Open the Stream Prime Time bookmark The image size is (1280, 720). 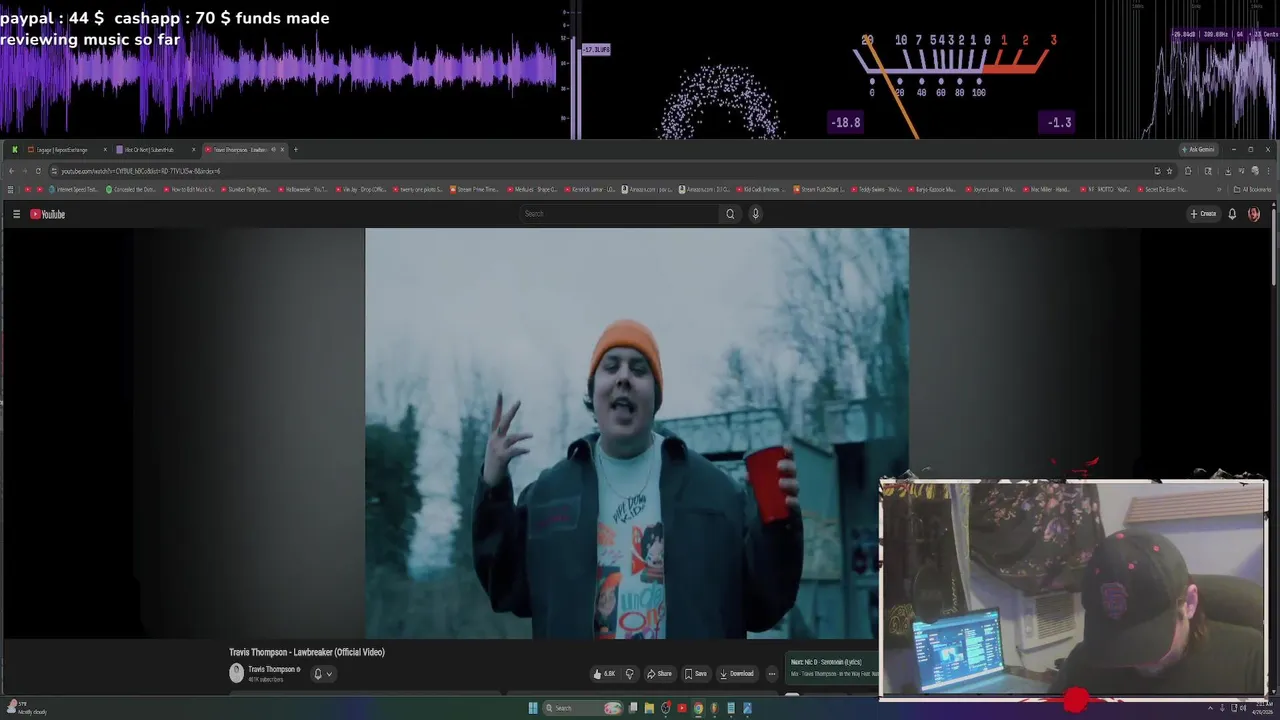point(475,189)
